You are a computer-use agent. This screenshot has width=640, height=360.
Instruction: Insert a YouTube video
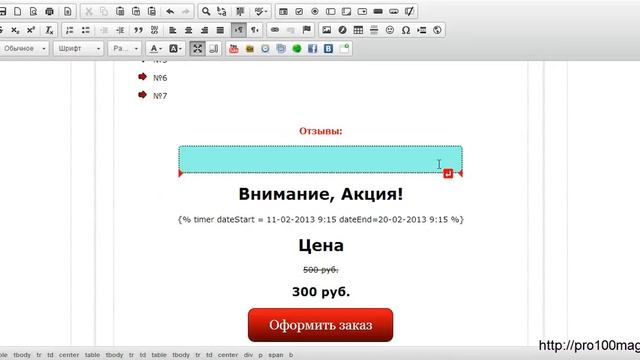coord(233,49)
